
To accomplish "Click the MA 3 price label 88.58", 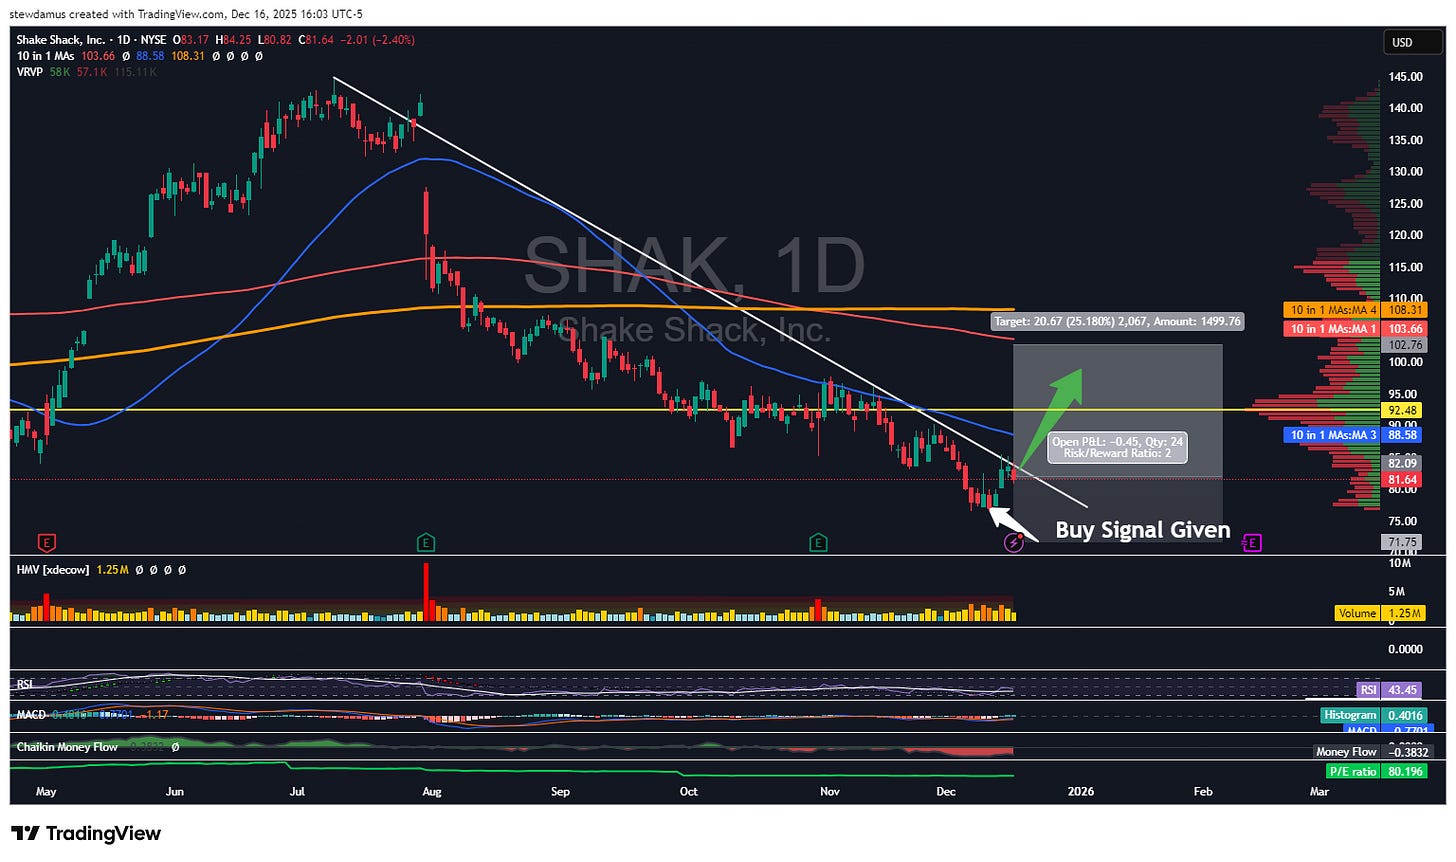I will (1353, 435).
